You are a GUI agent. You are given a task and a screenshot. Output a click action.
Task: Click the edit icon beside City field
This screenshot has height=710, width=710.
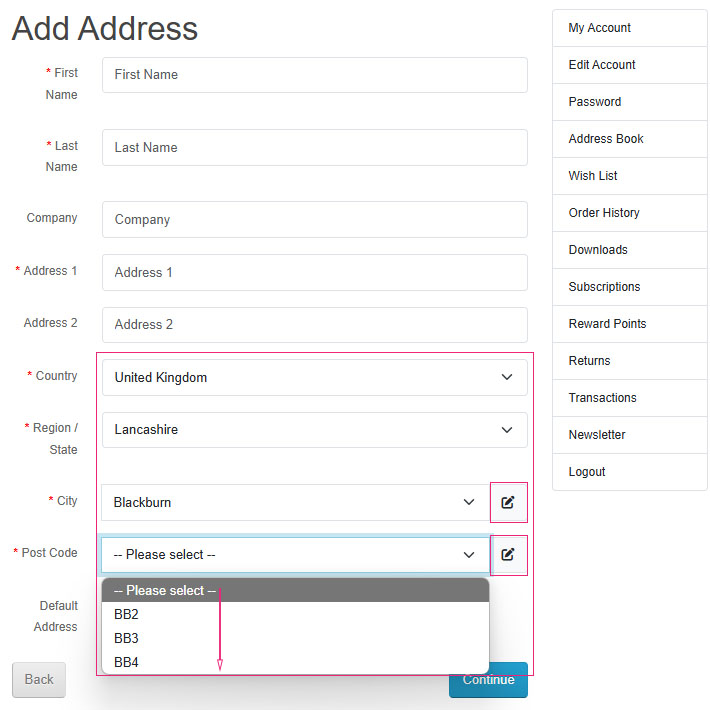(x=508, y=502)
